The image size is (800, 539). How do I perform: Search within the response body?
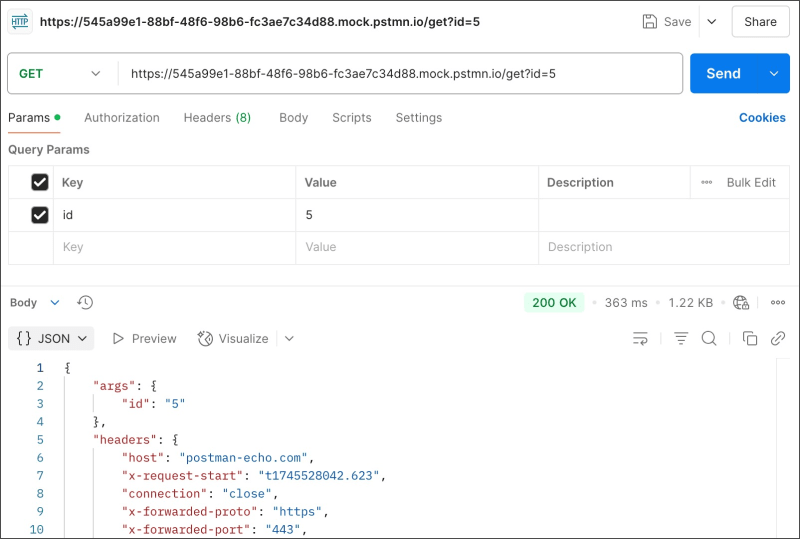(709, 338)
